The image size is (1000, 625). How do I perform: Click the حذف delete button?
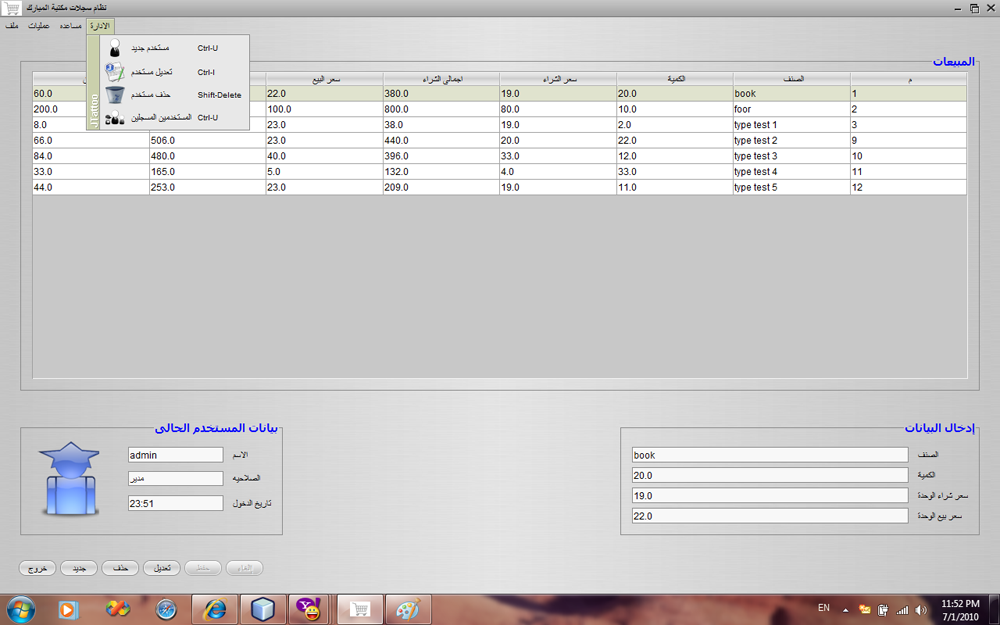tap(121, 568)
